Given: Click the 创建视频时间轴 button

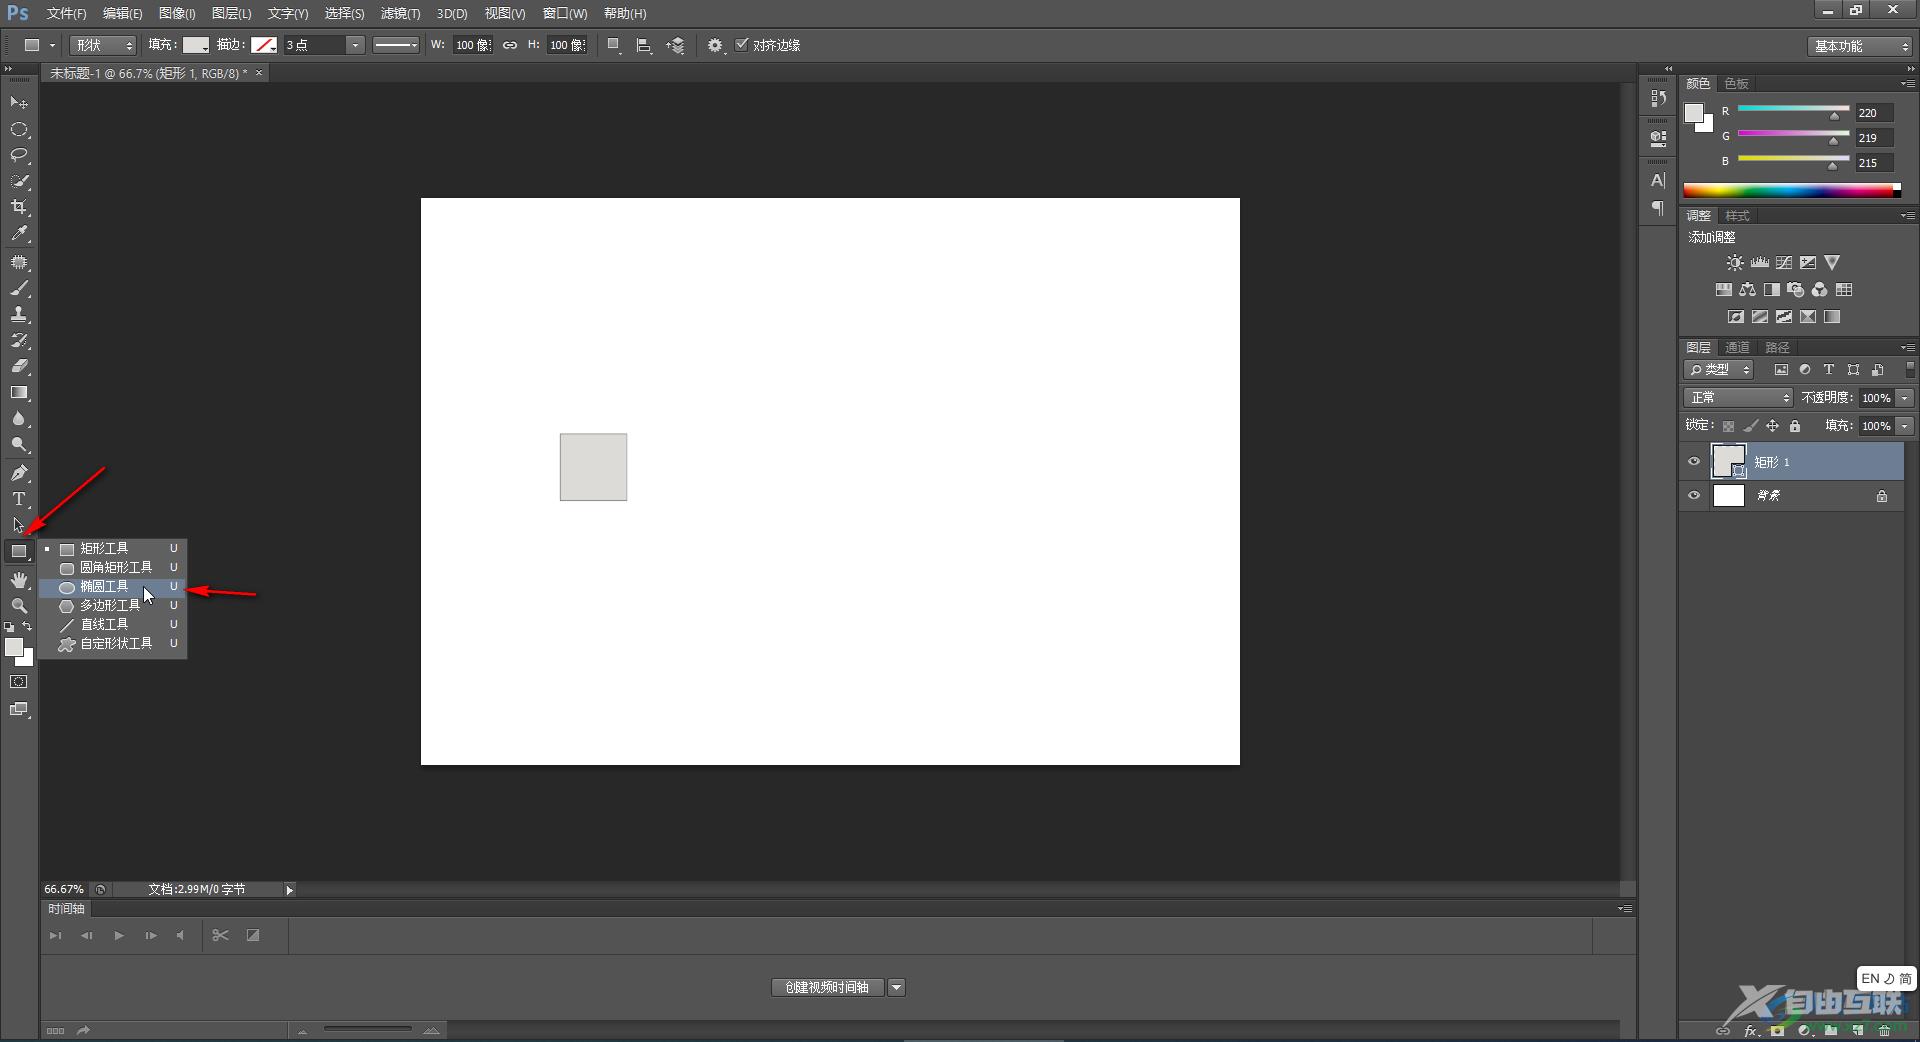Looking at the screenshot, I should click(x=827, y=988).
